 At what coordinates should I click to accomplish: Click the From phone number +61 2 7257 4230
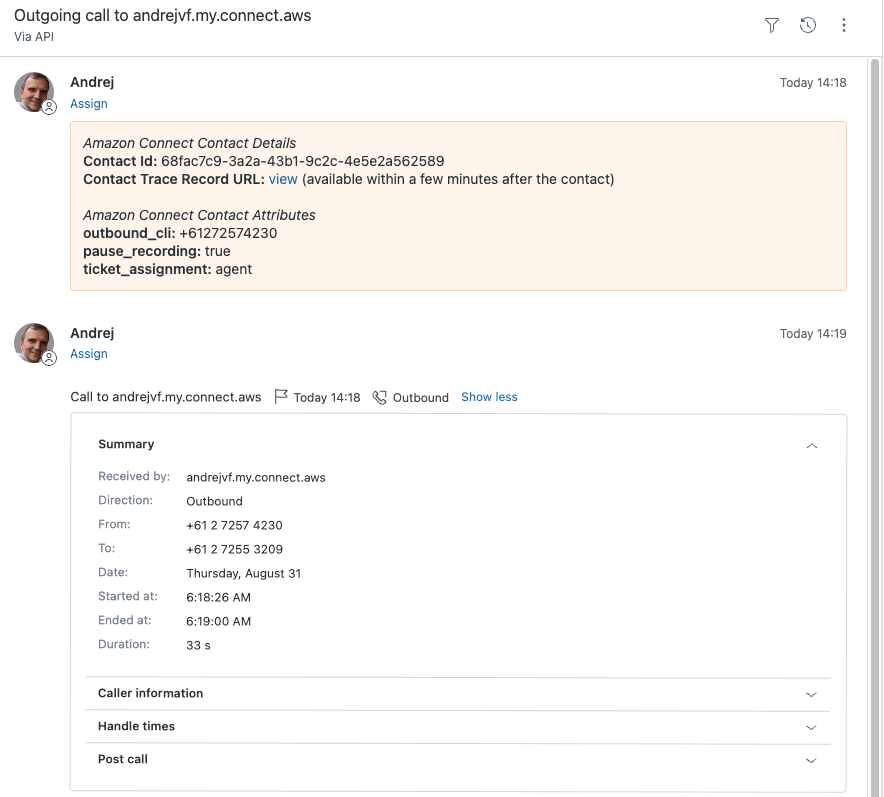[234, 525]
